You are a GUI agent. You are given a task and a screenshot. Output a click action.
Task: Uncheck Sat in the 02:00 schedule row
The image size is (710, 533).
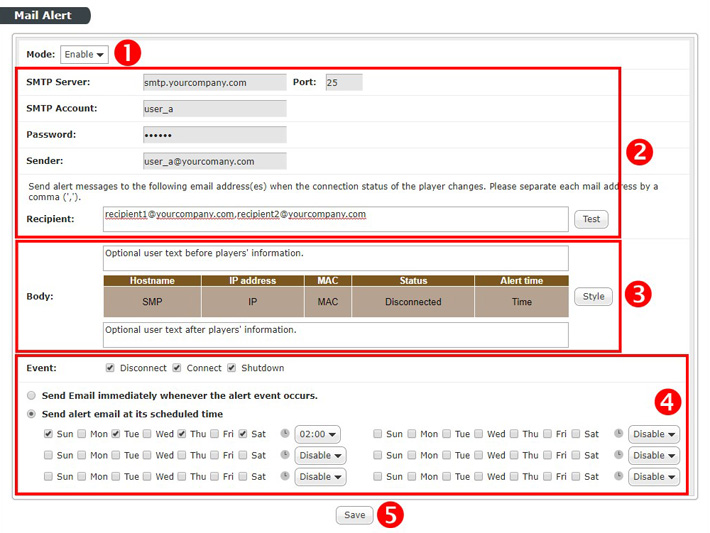point(243,434)
